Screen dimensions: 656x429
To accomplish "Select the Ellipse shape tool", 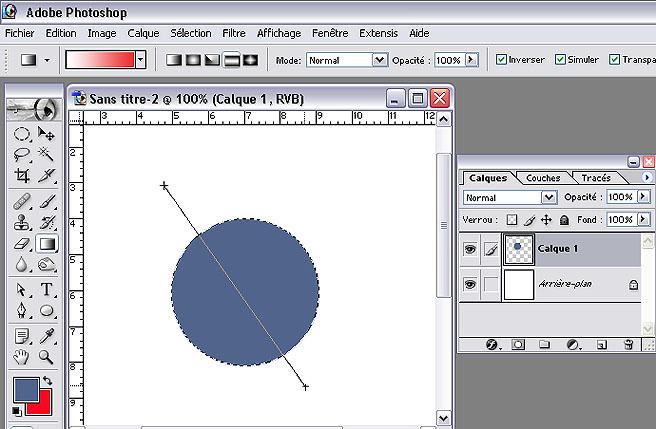I will tap(46, 311).
